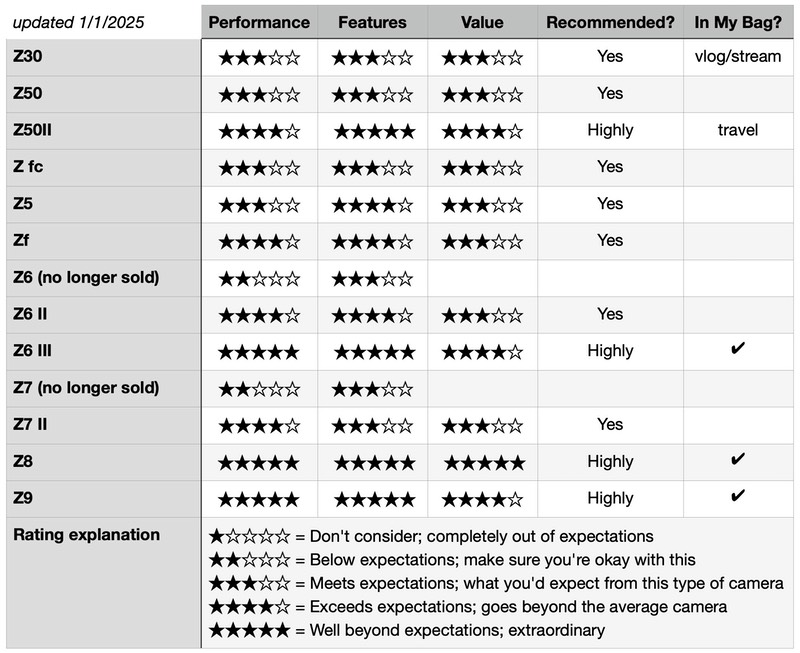Click the Z6 III In My Bag checkmark
The width and height of the screenshot is (800, 653).
pos(738,348)
